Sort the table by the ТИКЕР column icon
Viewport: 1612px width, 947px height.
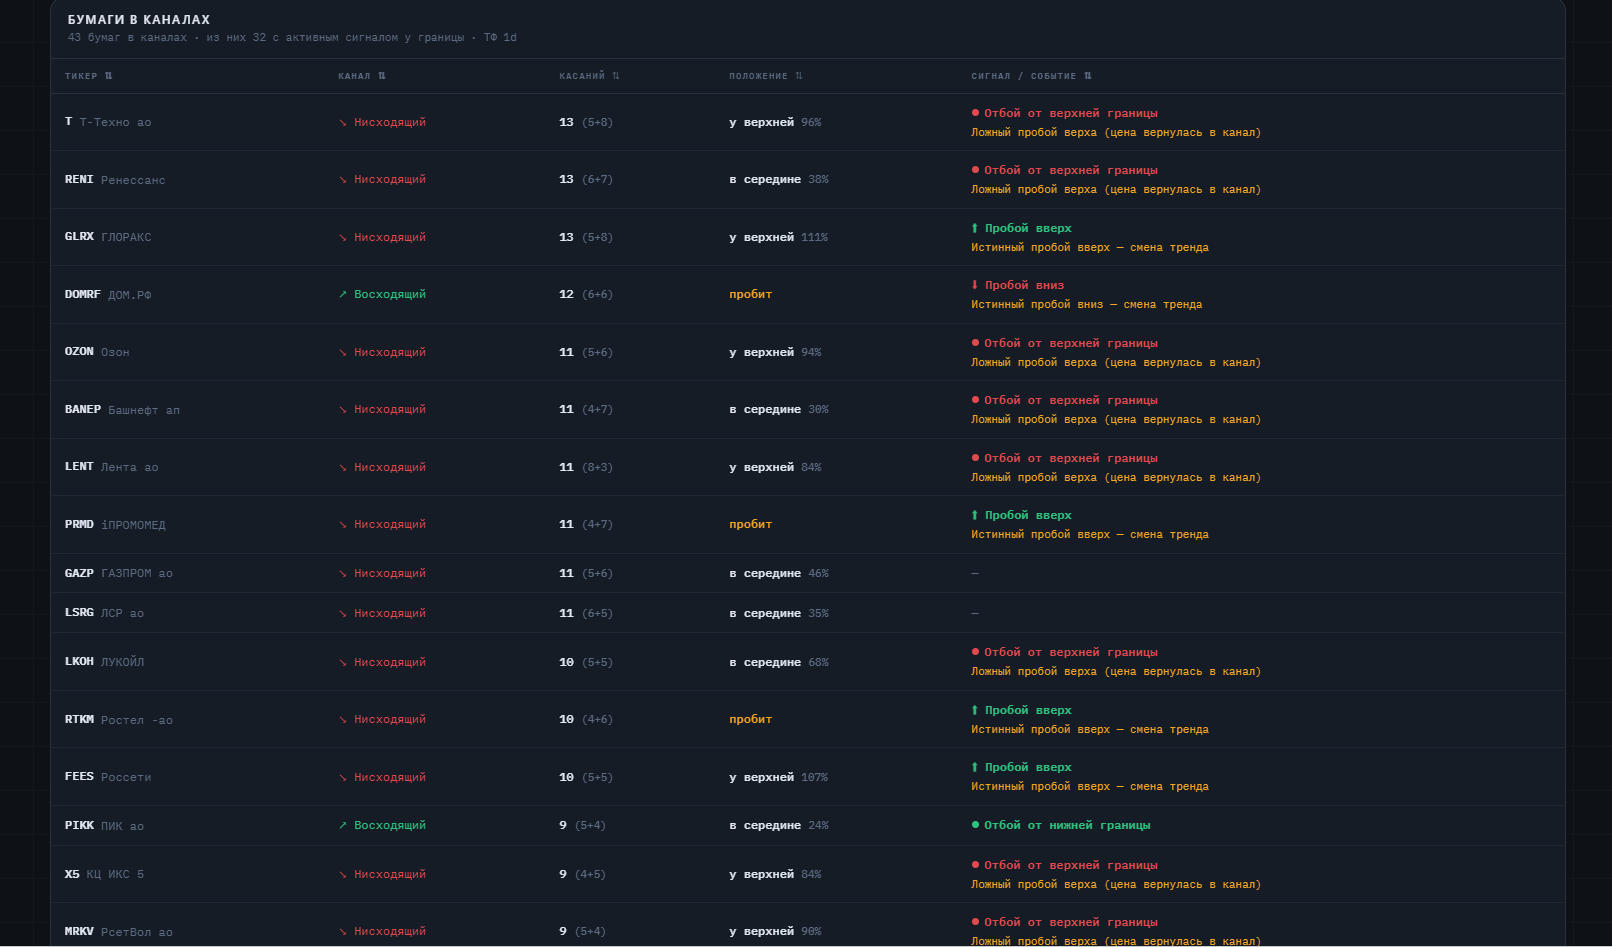point(108,76)
